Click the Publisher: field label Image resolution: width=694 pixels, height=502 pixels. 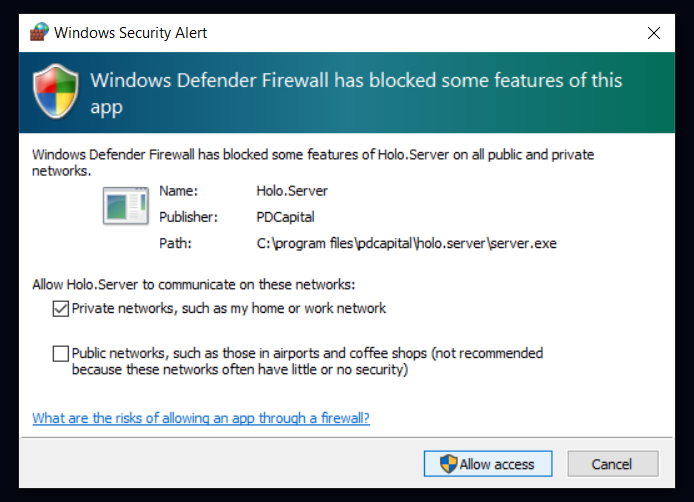(x=189, y=217)
